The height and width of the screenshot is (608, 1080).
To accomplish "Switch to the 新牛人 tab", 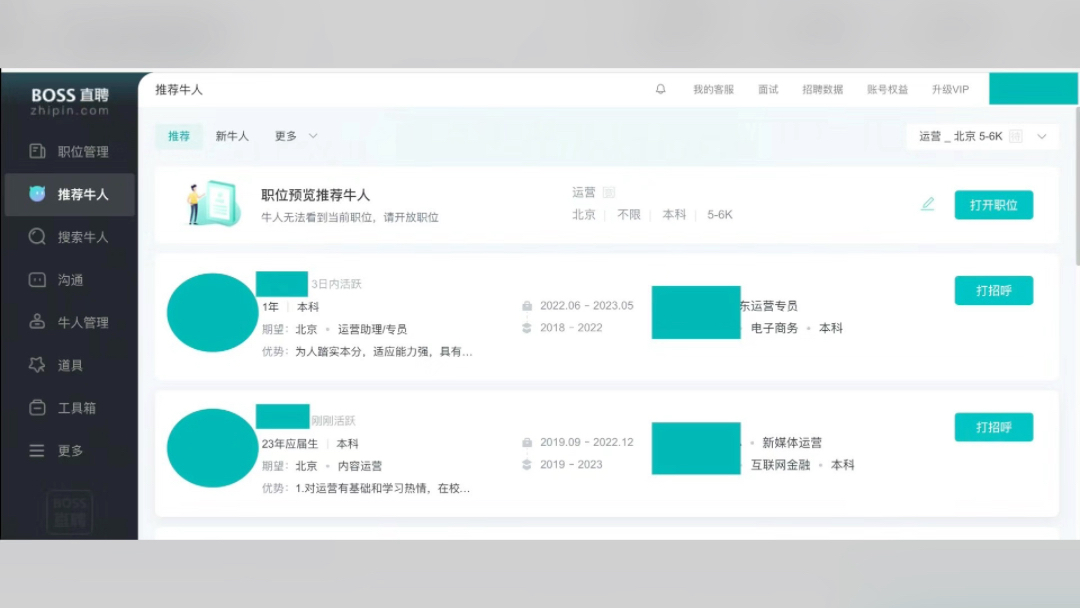I will pos(232,135).
